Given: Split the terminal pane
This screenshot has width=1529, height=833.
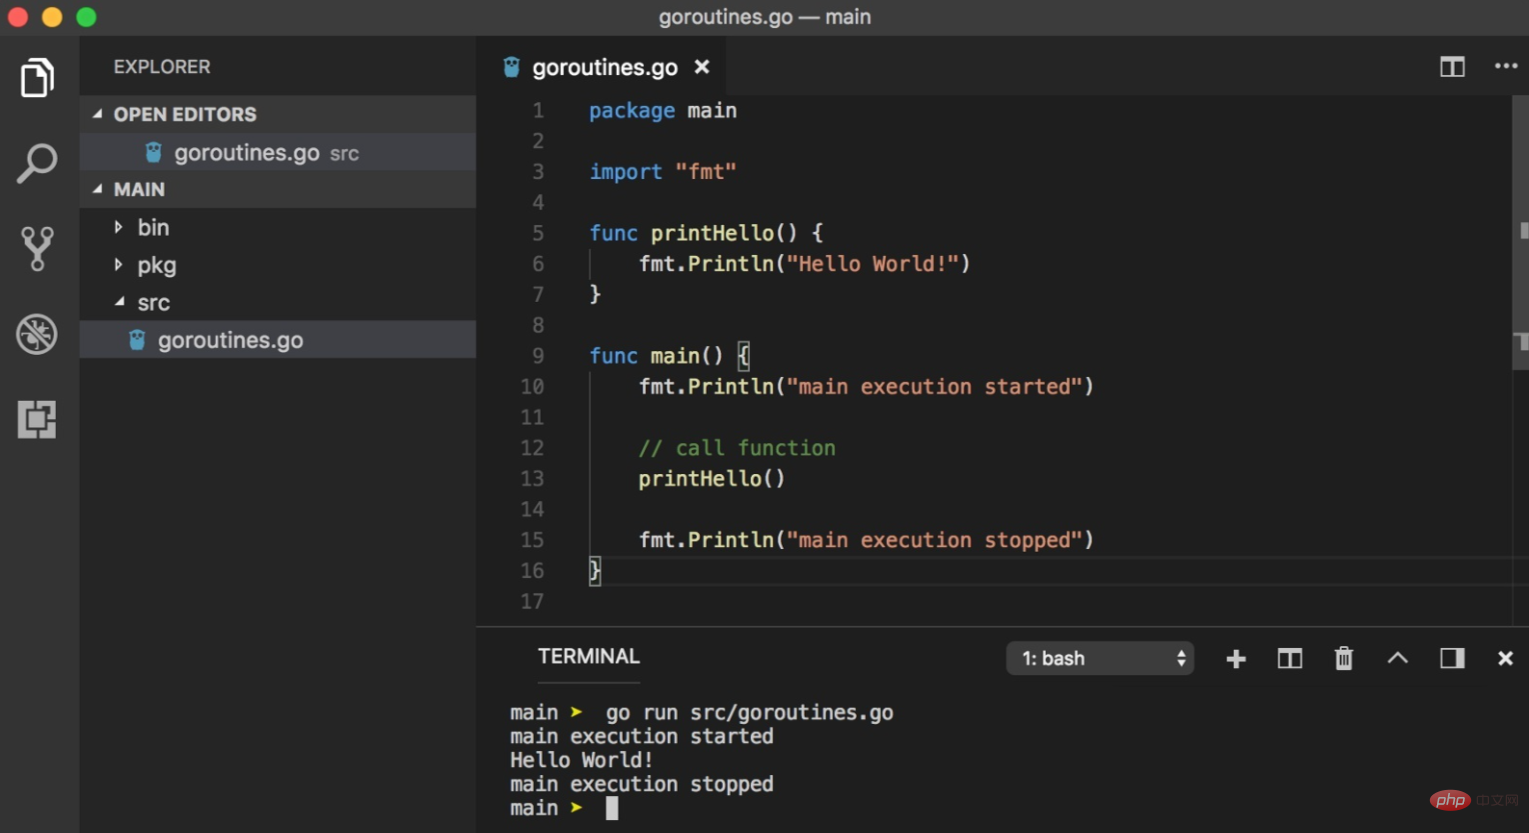Looking at the screenshot, I should tap(1290, 658).
